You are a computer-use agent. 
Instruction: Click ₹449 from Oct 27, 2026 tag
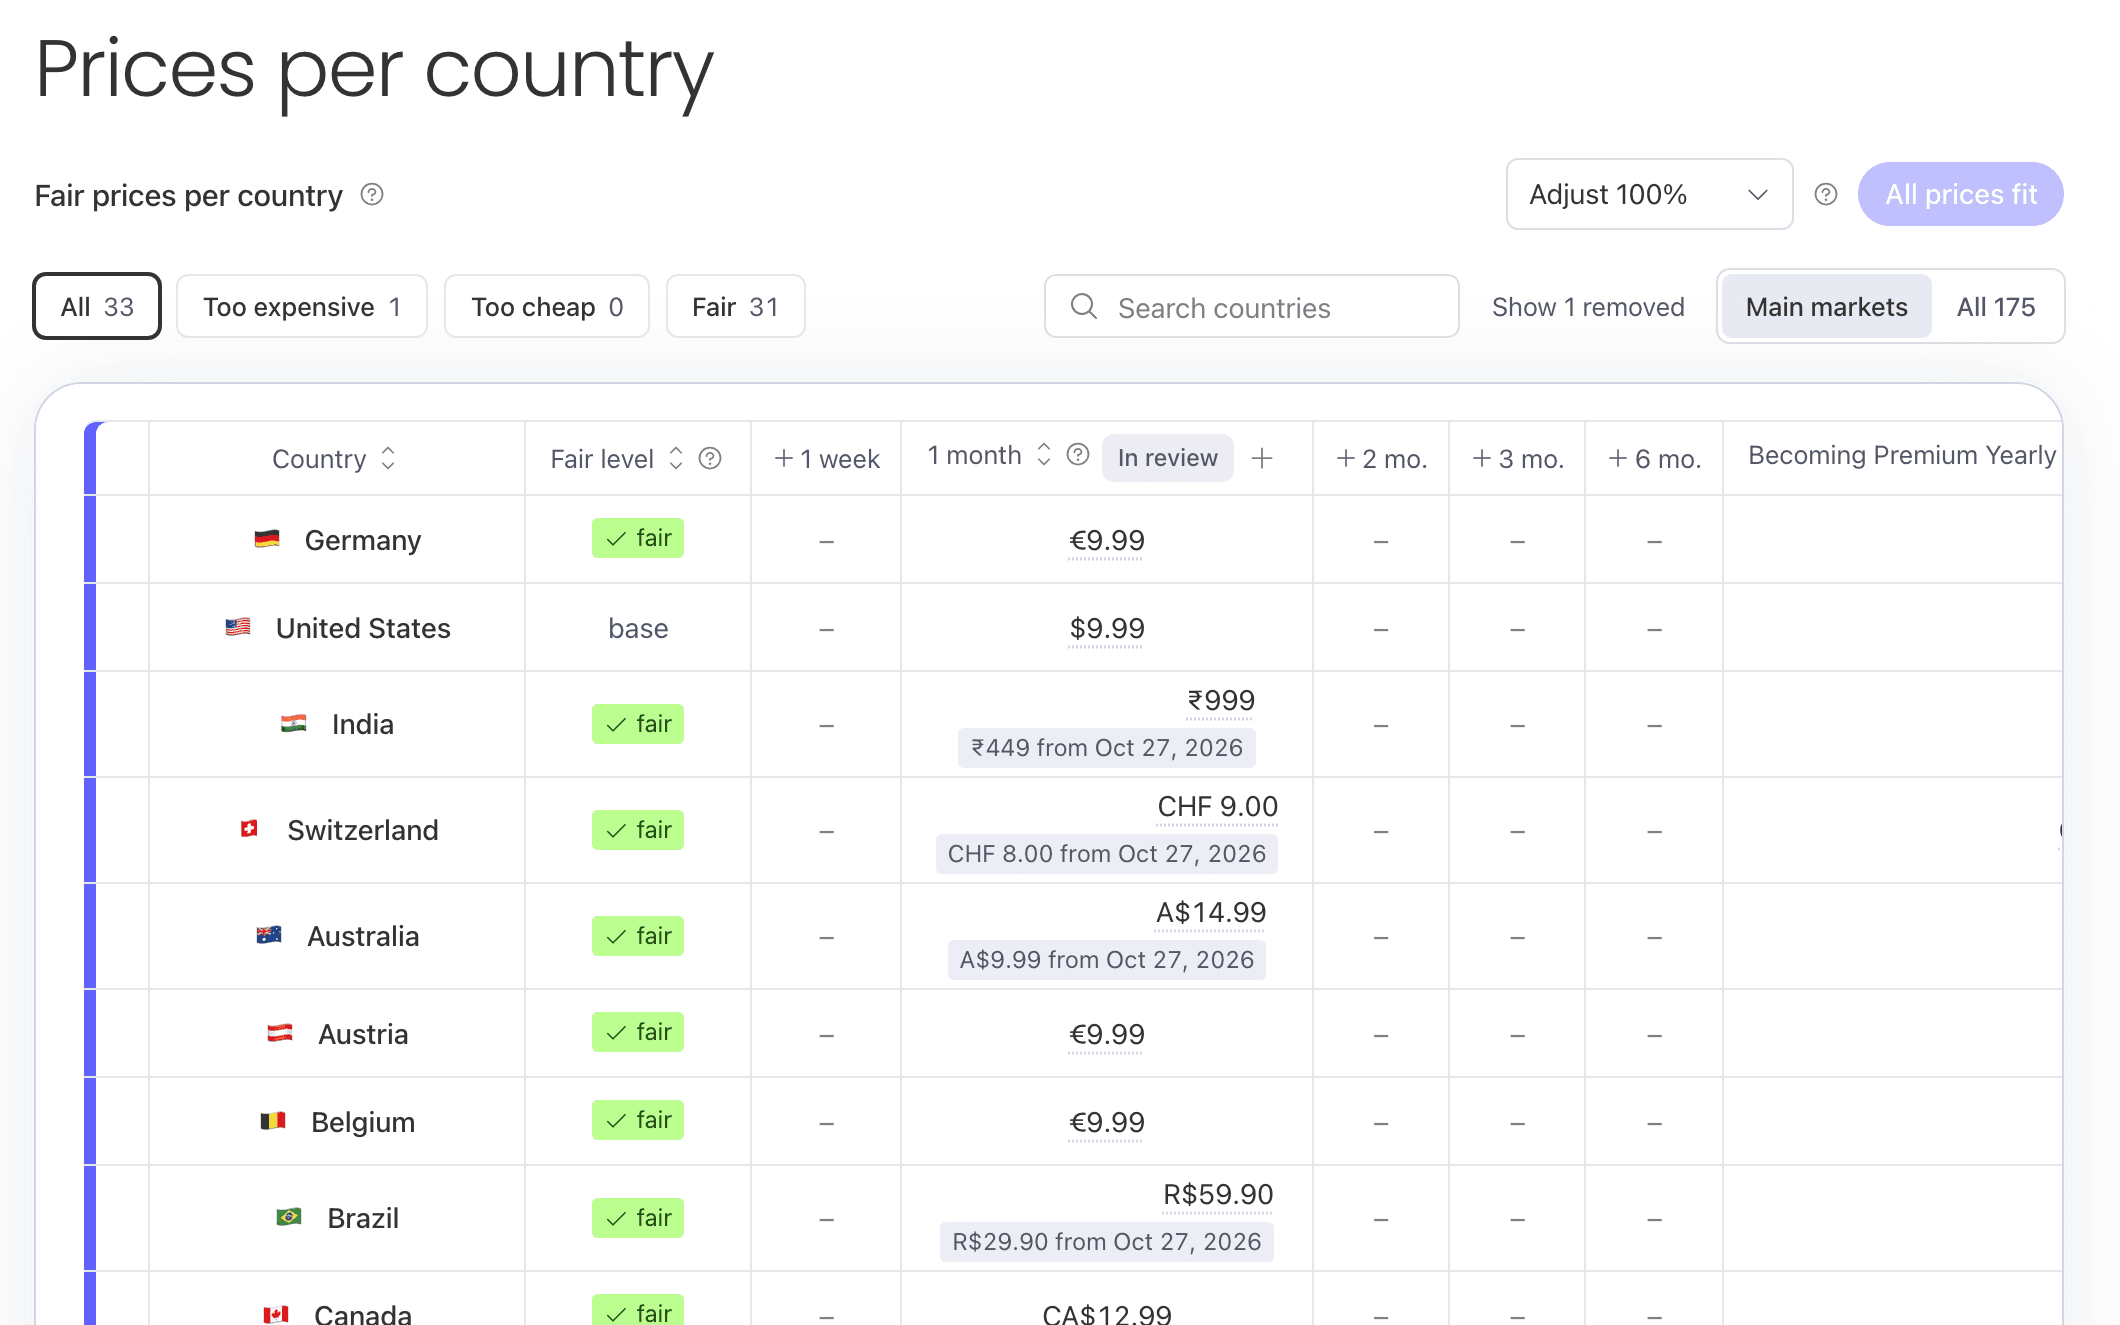pos(1106,748)
